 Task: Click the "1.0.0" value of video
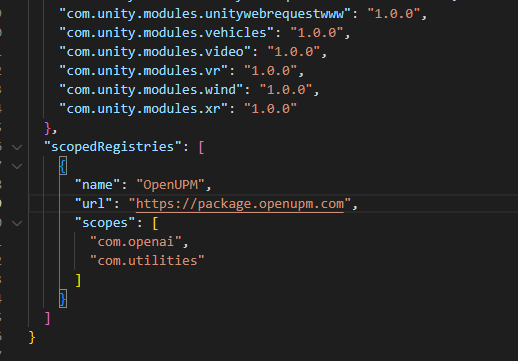point(294,52)
